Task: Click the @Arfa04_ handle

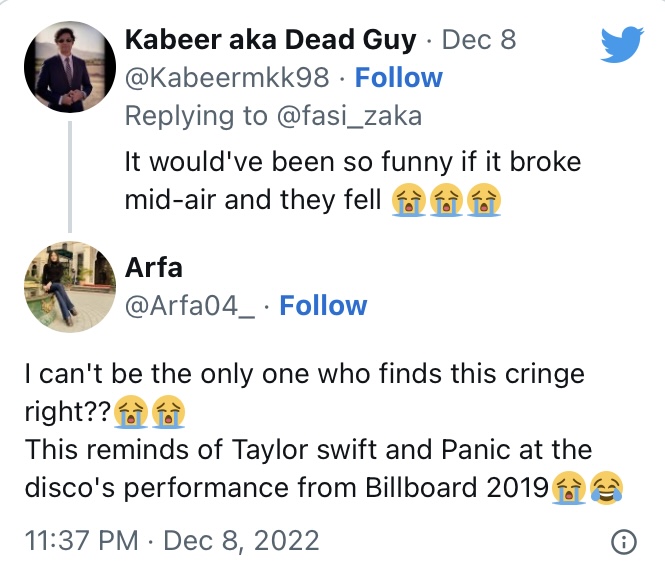Action: [x=190, y=305]
